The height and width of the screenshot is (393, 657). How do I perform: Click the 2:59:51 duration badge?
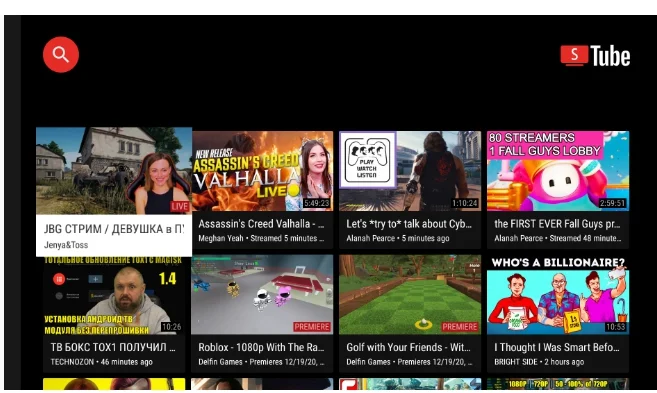[x=613, y=203]
